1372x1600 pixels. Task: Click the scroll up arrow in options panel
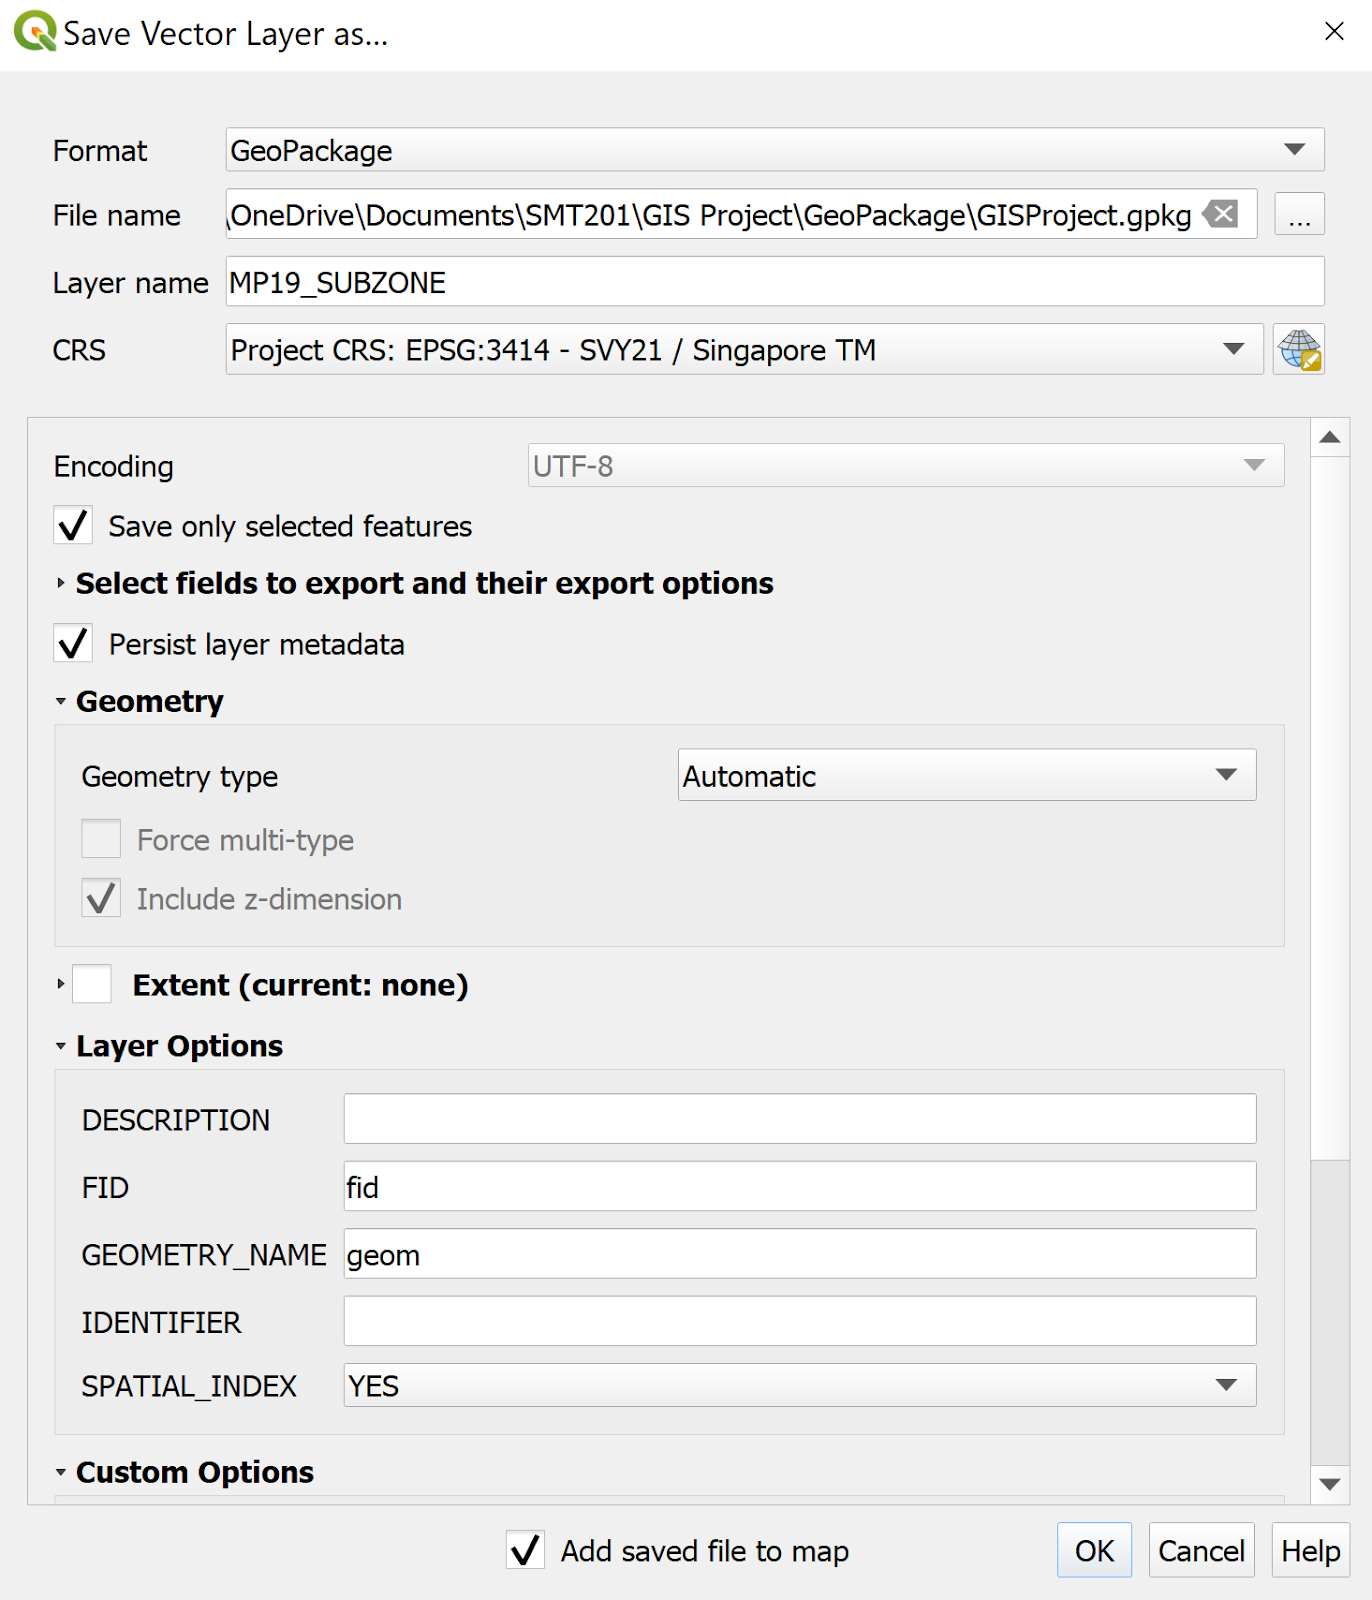click(x=1329, y=438)
